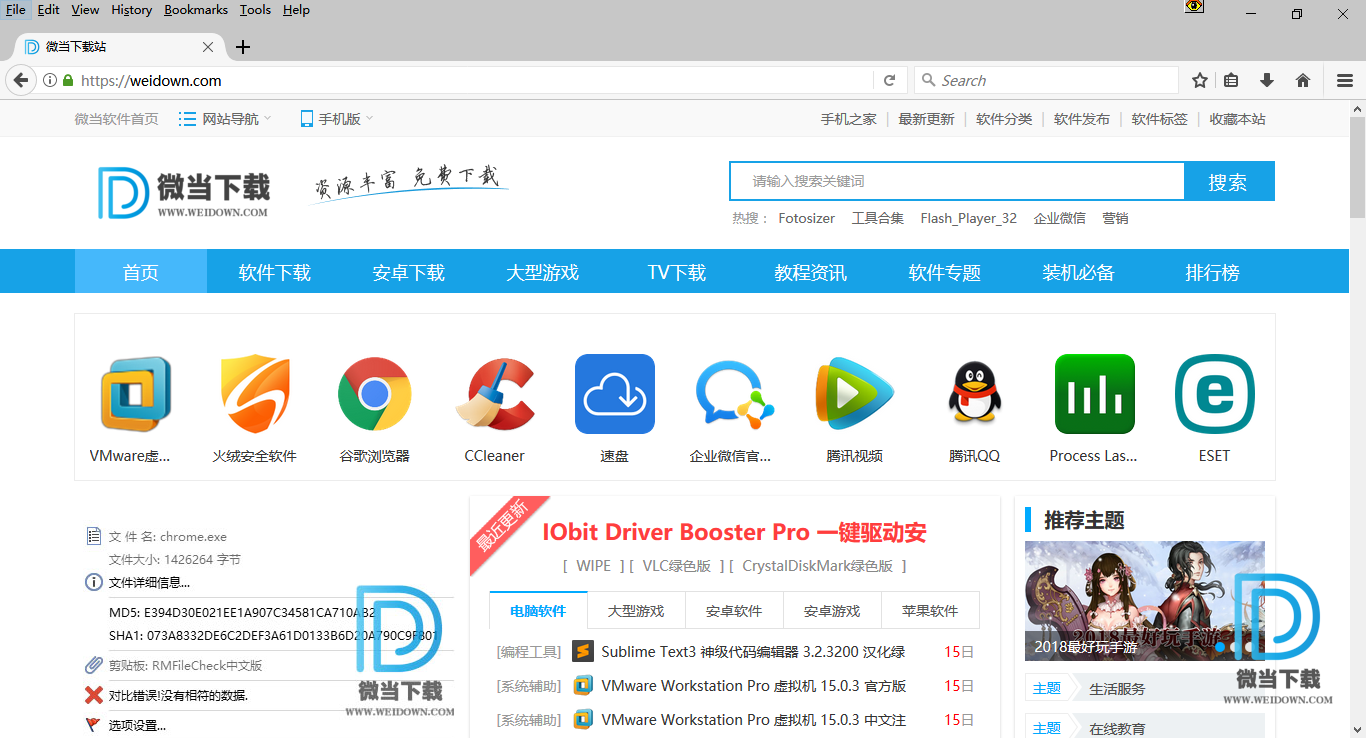The height and width of the screenshot is (738, 1366).
Task: Go to browser Home icon
Action: (x=1303, y=80)
